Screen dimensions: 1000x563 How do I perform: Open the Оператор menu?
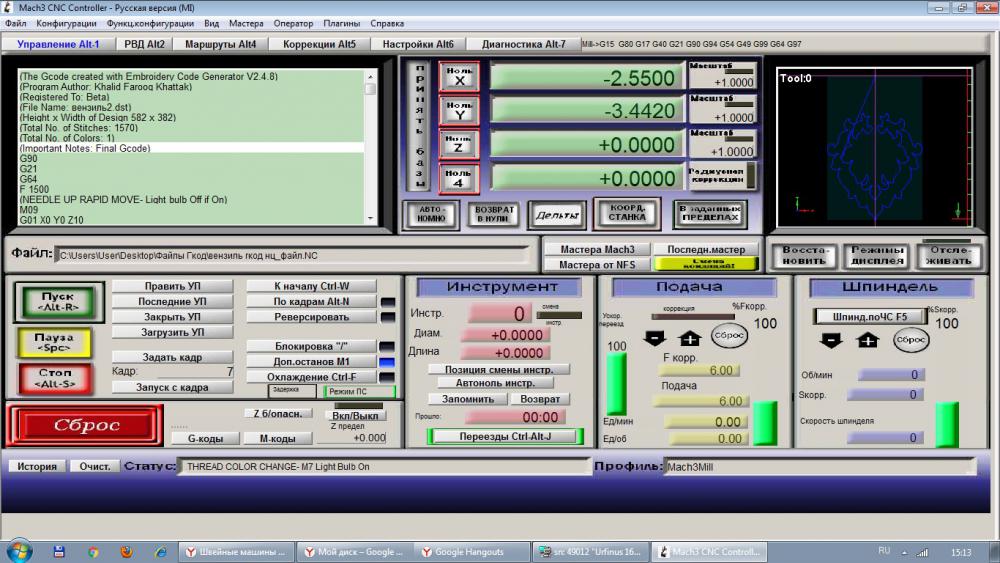pos(293,24)
